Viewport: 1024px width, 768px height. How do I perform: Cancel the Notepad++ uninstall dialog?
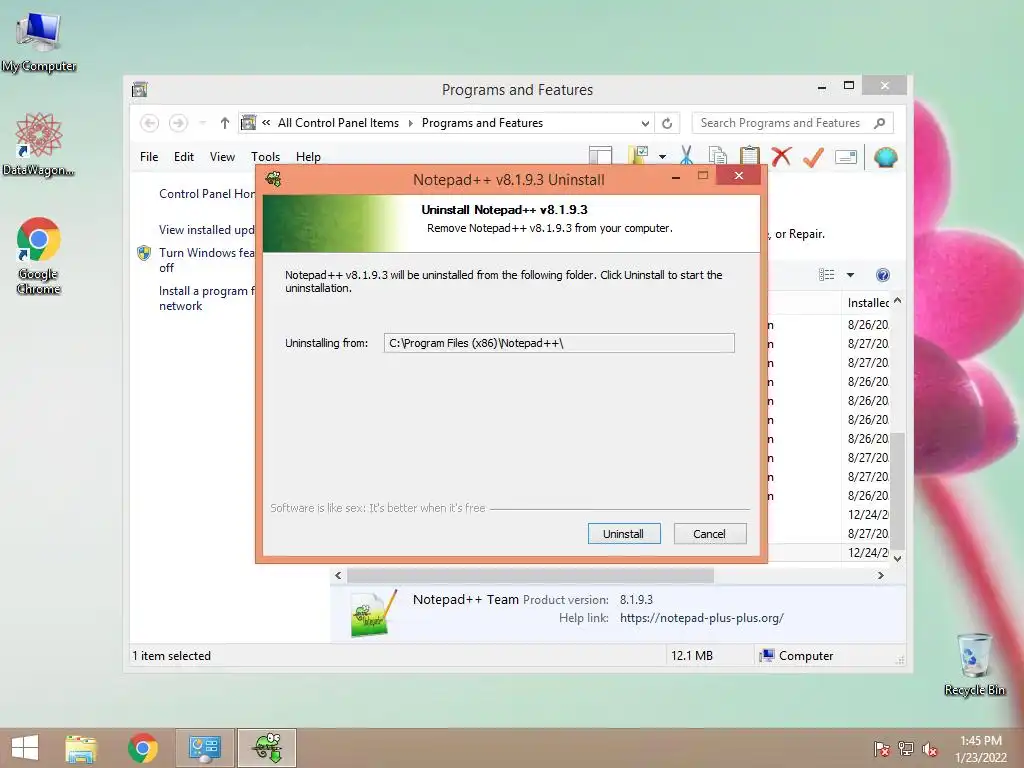click(x=709, y=534)
